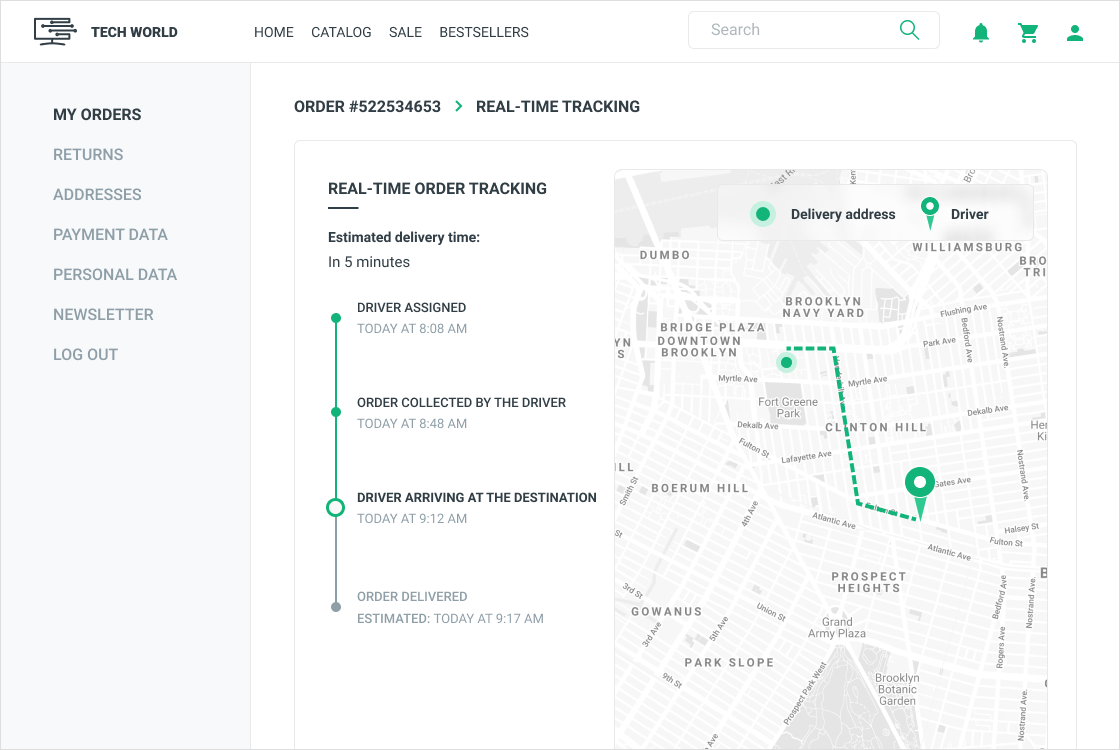This screenshot has height=750, width=1120.
Task: Go to Payment Data settings
Action: pyautogui.click(x=110, y=235)
